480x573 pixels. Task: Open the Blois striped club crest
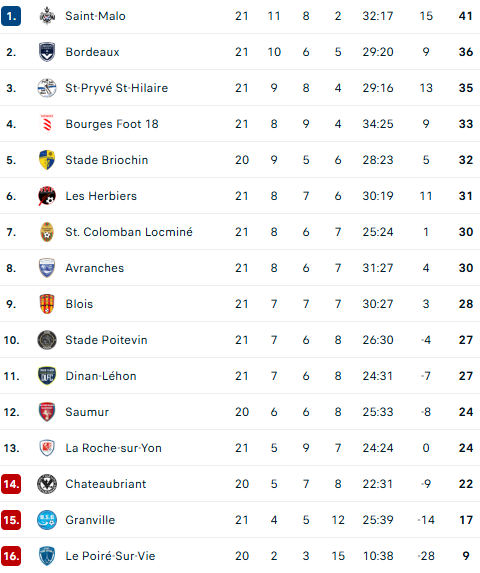click(x=47, y=304)
